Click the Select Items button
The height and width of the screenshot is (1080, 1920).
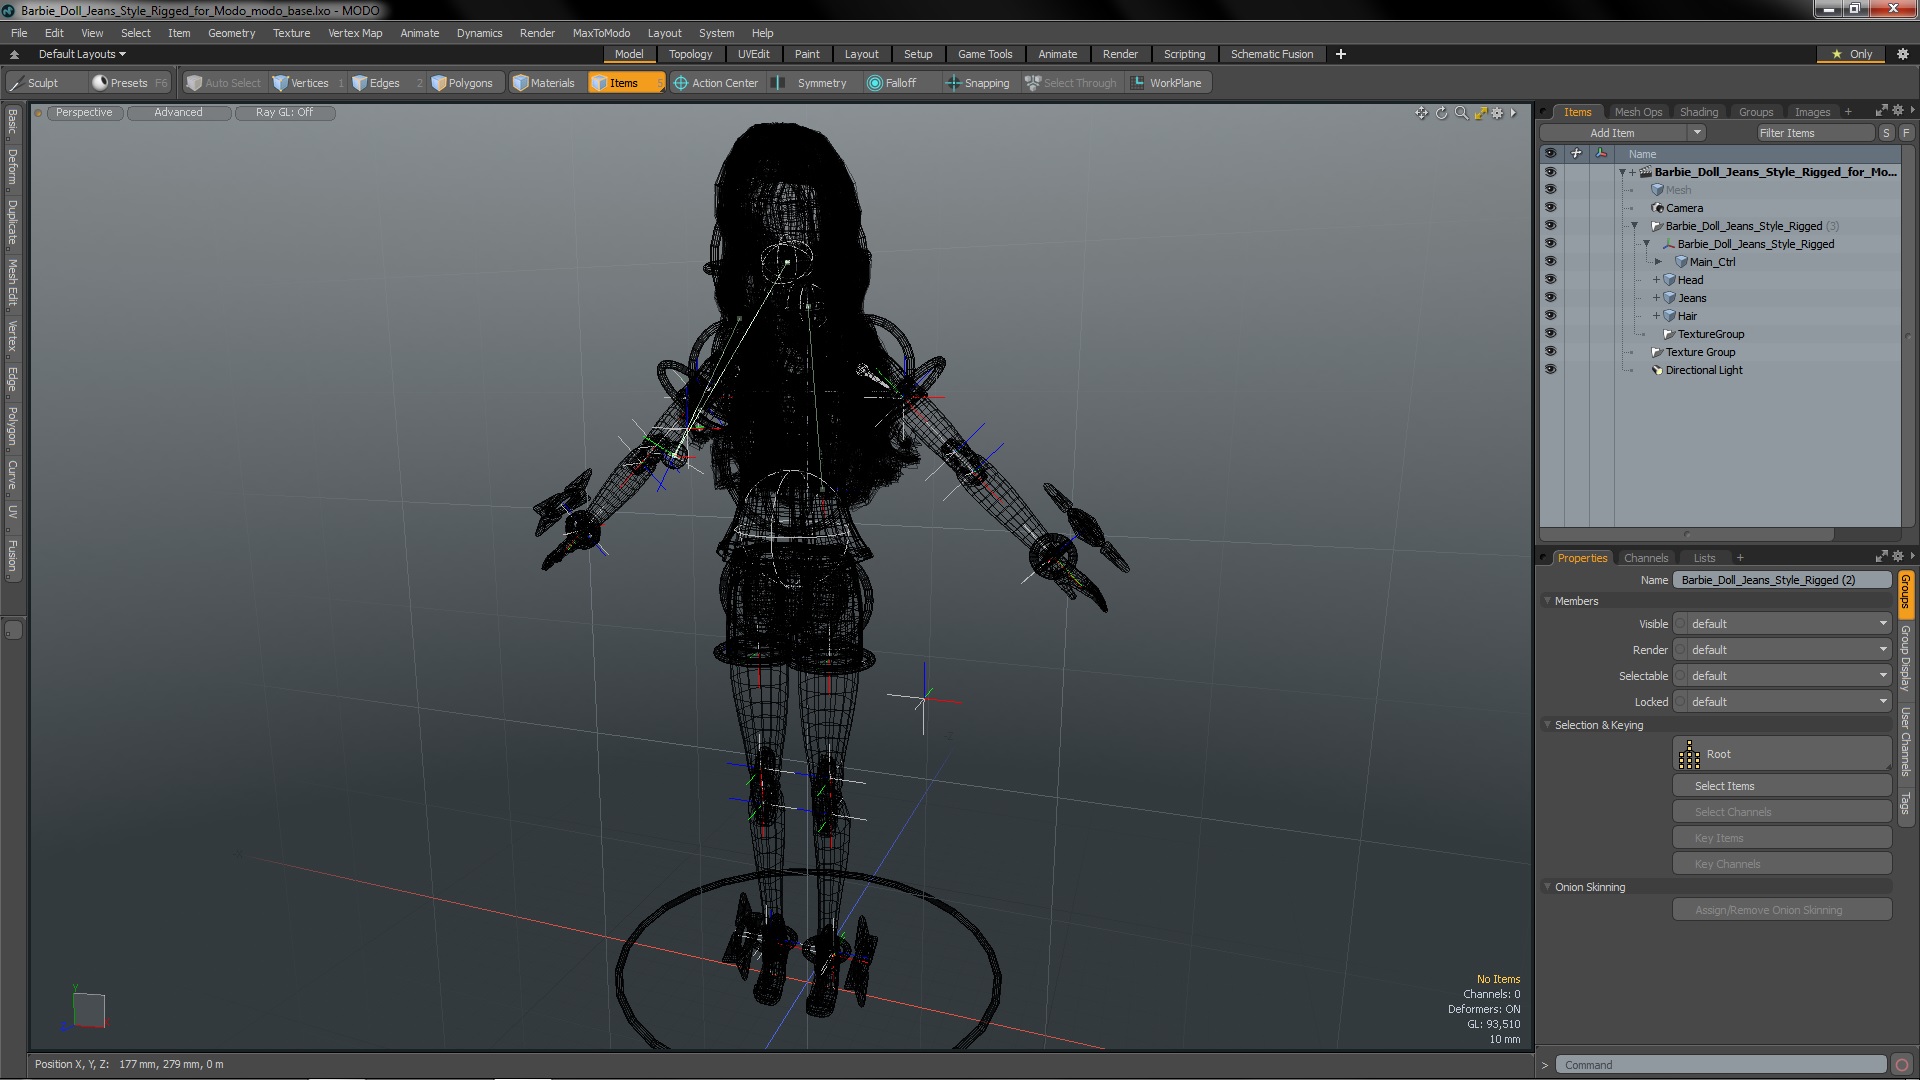(x=1782, y=786)
